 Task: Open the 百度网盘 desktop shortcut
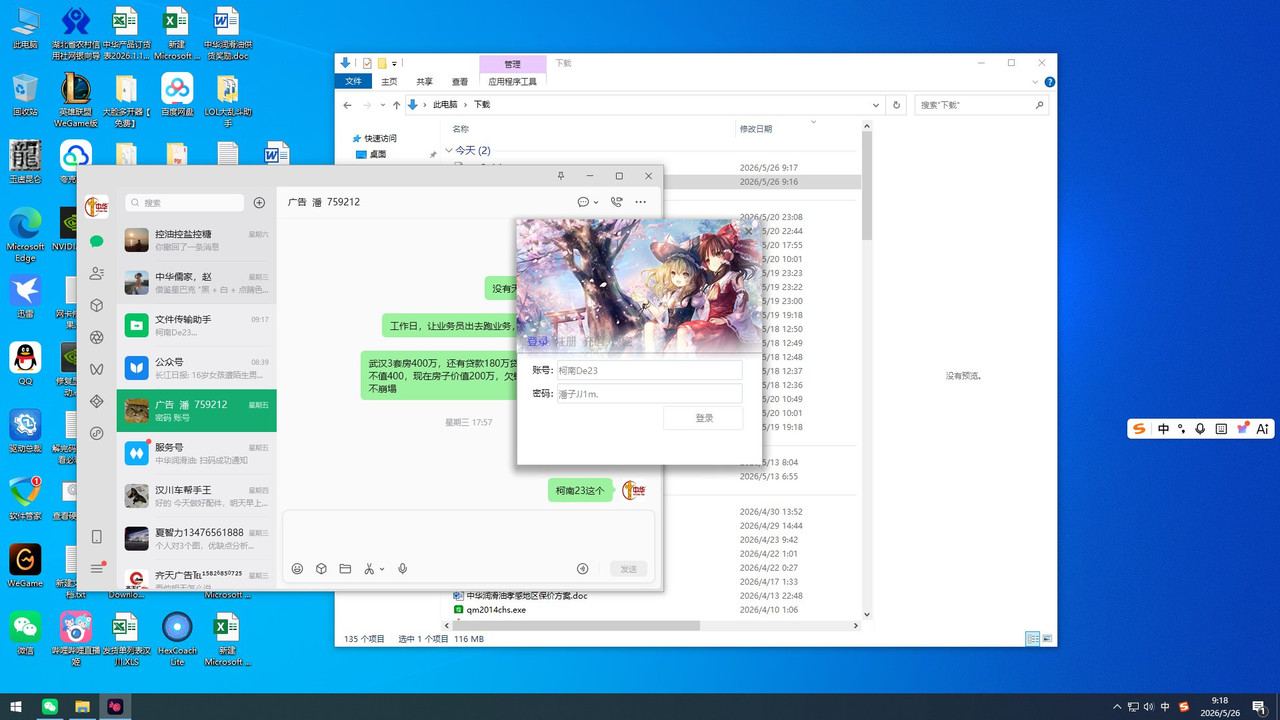tap(177, 95)
